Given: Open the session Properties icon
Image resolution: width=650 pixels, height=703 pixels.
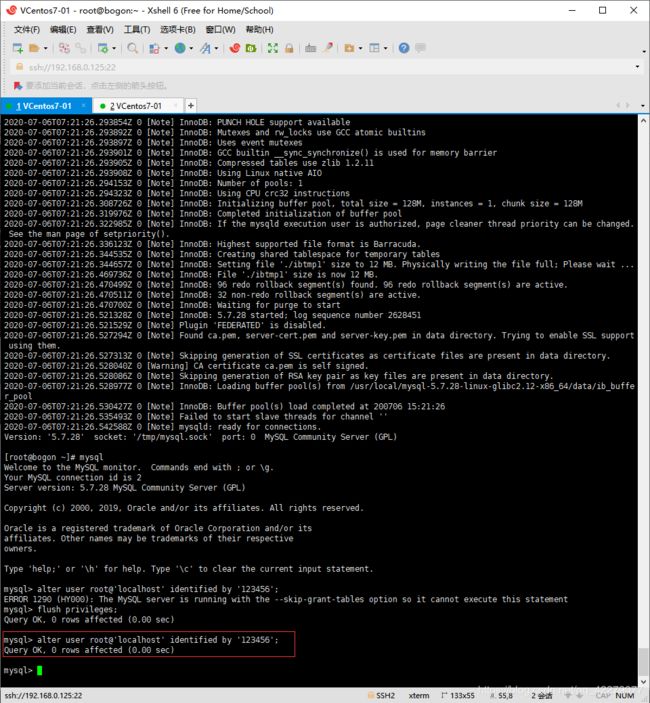Looking at the screenshot, I should 103,48.
